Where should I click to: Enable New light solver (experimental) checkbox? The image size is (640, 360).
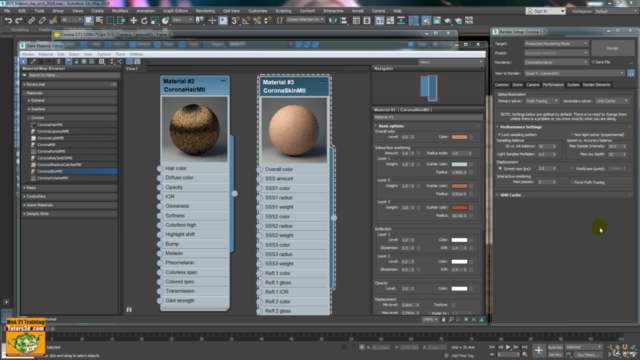coord(572,134)
